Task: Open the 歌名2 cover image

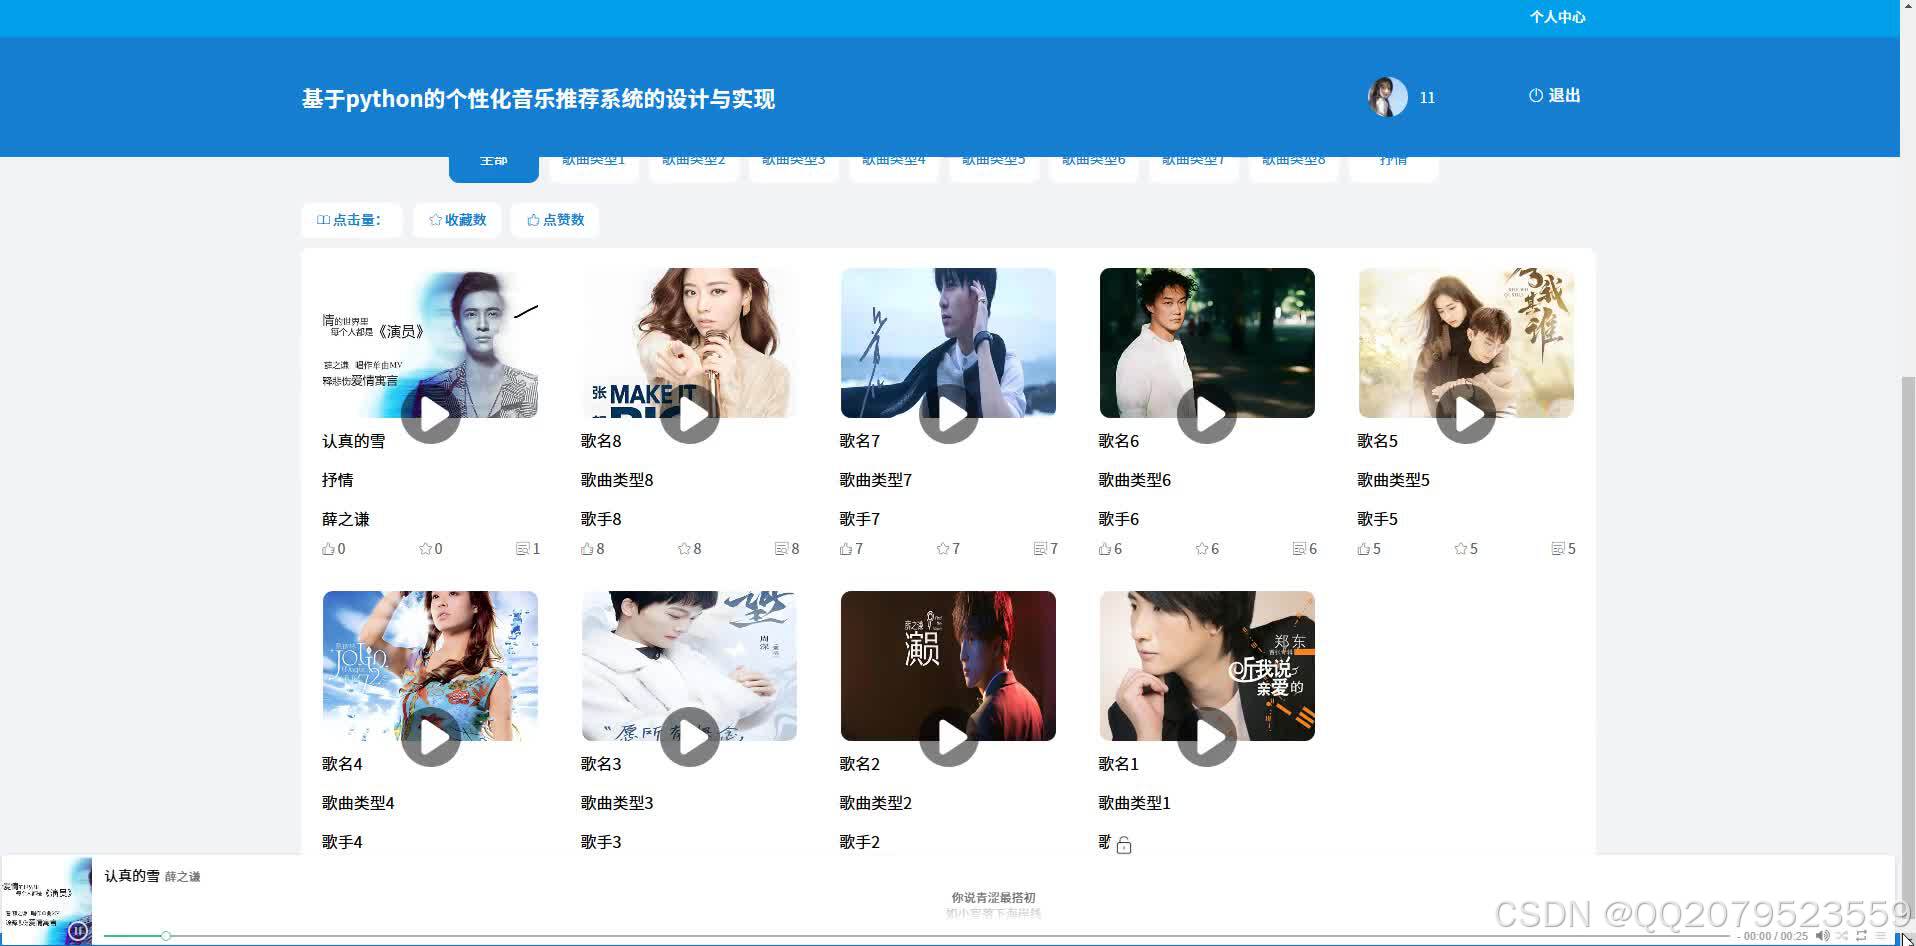Action: pyautogui.click(x=948, y=666)
